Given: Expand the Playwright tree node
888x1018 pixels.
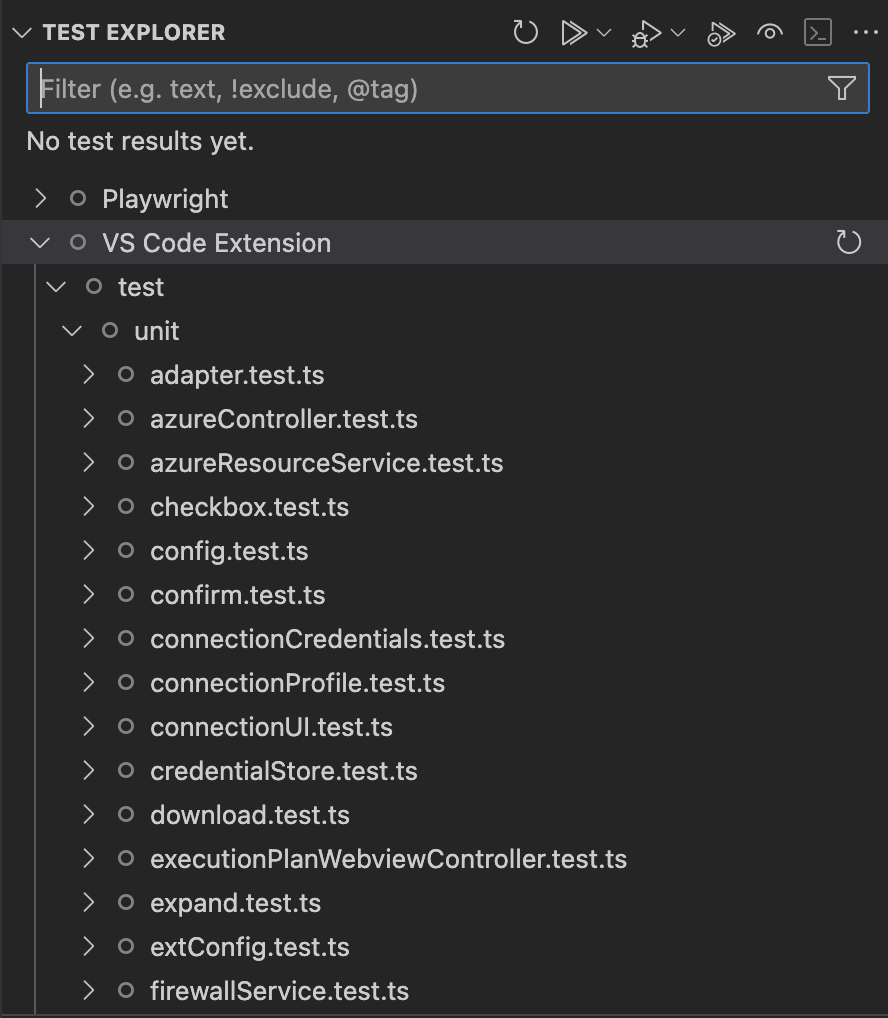Looking at the screenshot, I should [41, 199].
